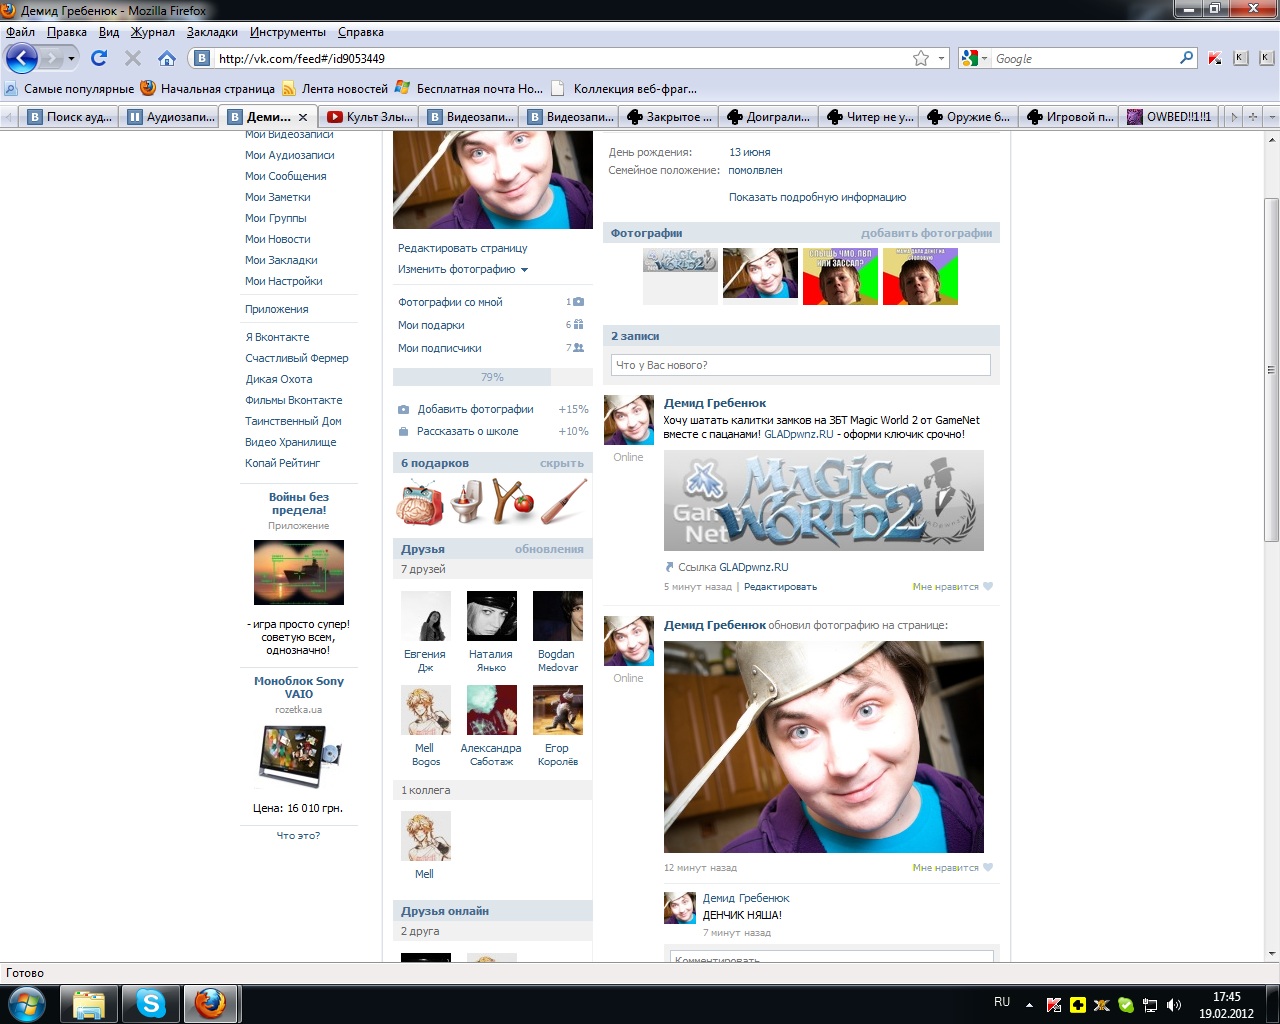Open the Мои Сообщения sidebar link
The height and width of the screenshot is (1024, 1280).
[x=286, y=176]
